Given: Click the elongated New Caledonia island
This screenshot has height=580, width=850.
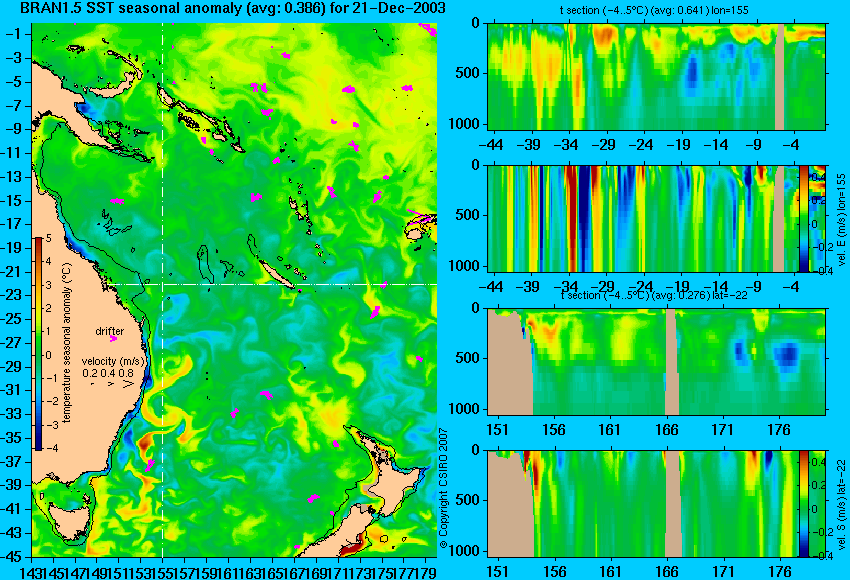Looking at the screenshot, I should [277, 275].
